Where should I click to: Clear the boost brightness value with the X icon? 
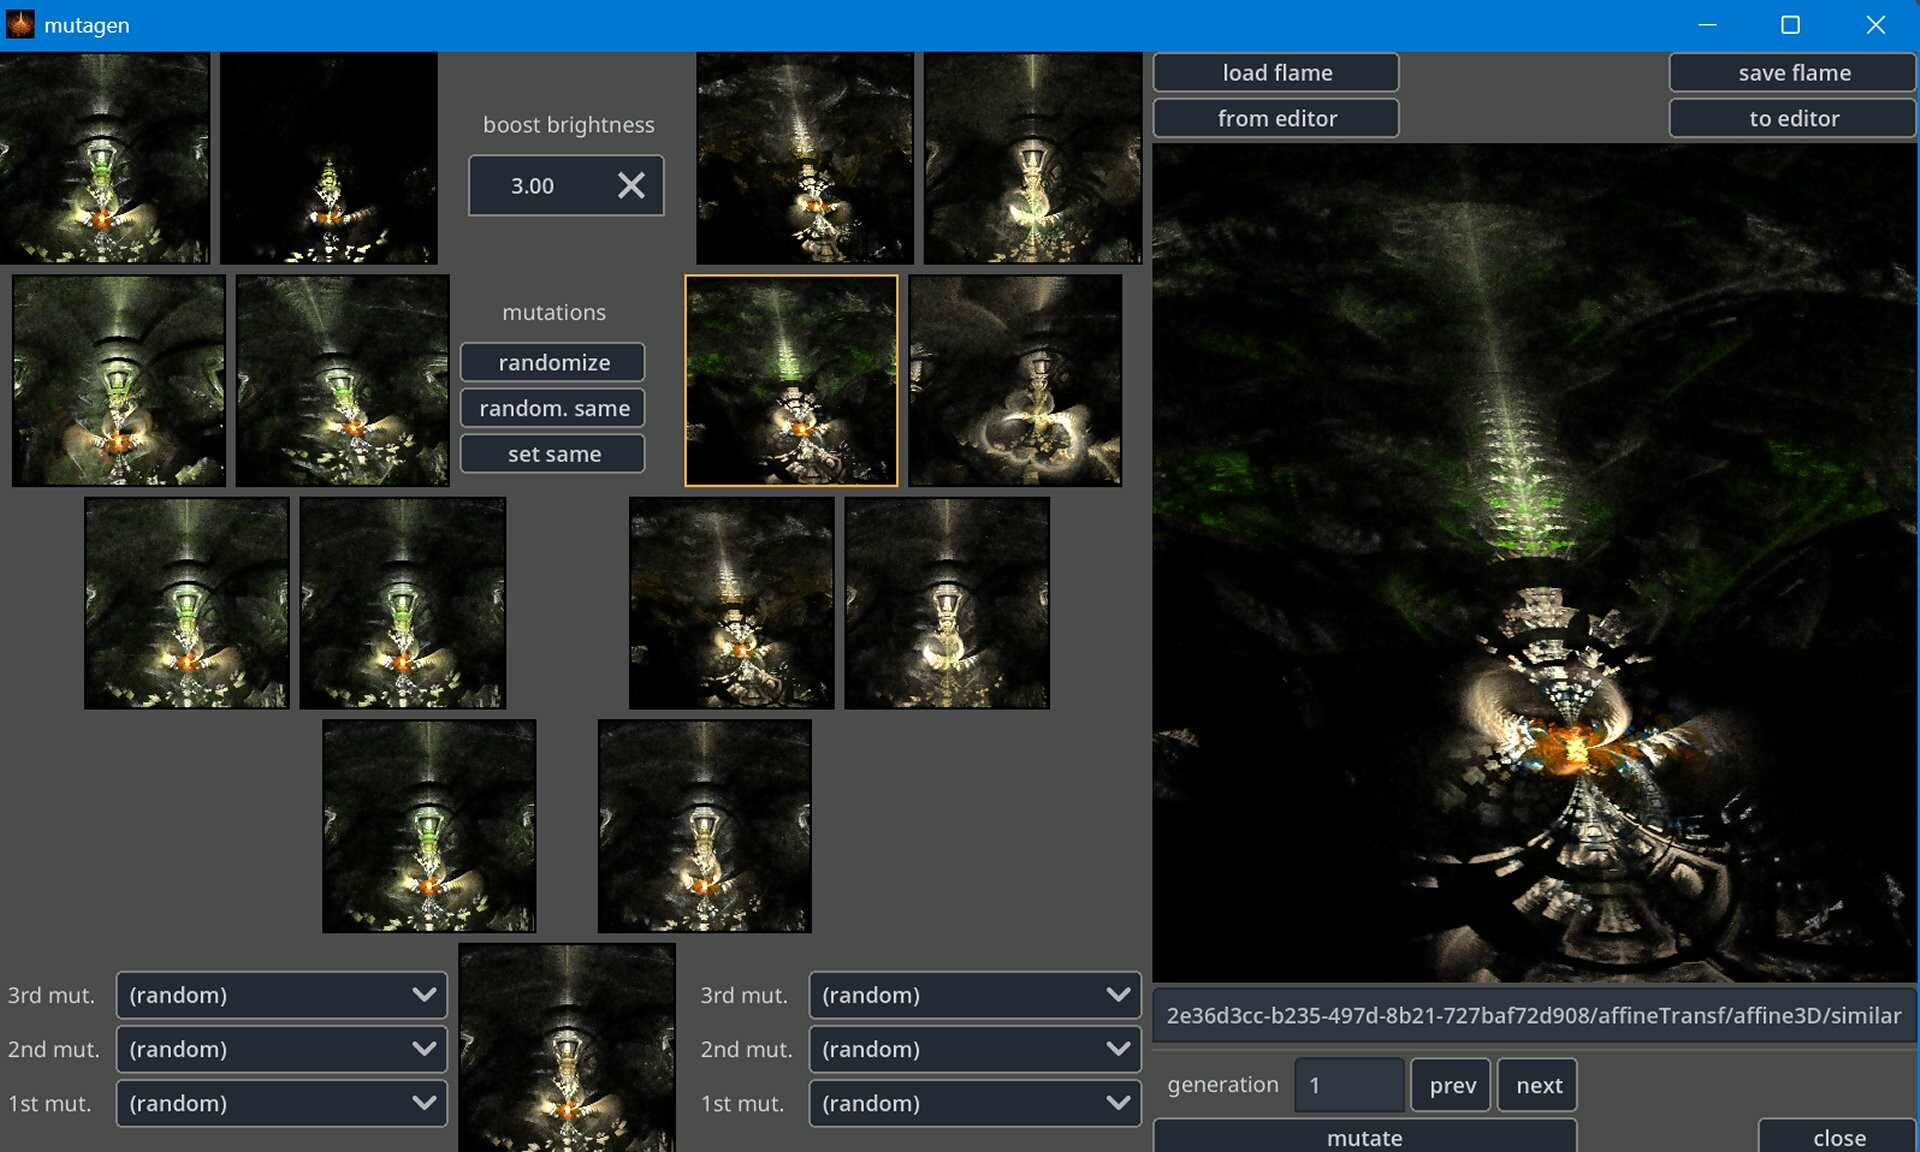tap(631, 185)
